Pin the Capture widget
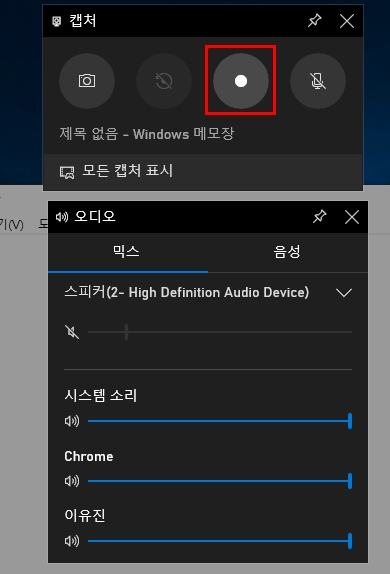 315,21
